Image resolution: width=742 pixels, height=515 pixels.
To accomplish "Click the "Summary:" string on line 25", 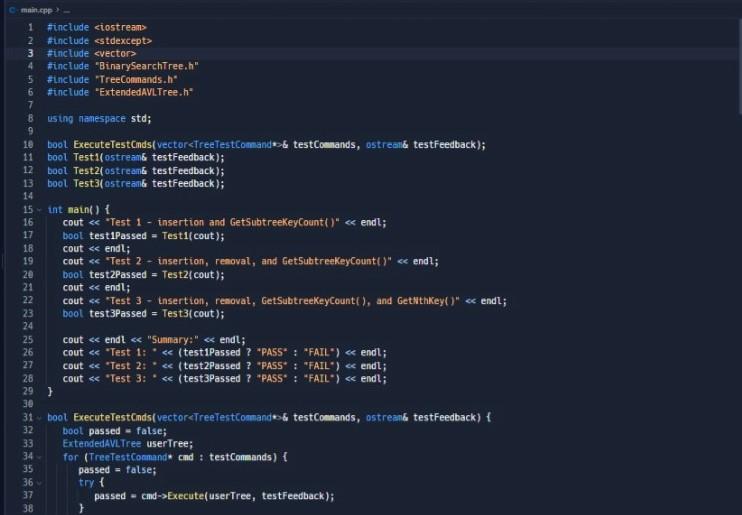I will [173, 339].
